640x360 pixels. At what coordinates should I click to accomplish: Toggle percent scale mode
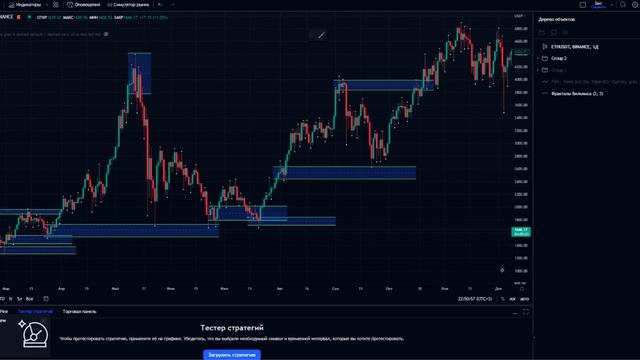coord(502,299)
